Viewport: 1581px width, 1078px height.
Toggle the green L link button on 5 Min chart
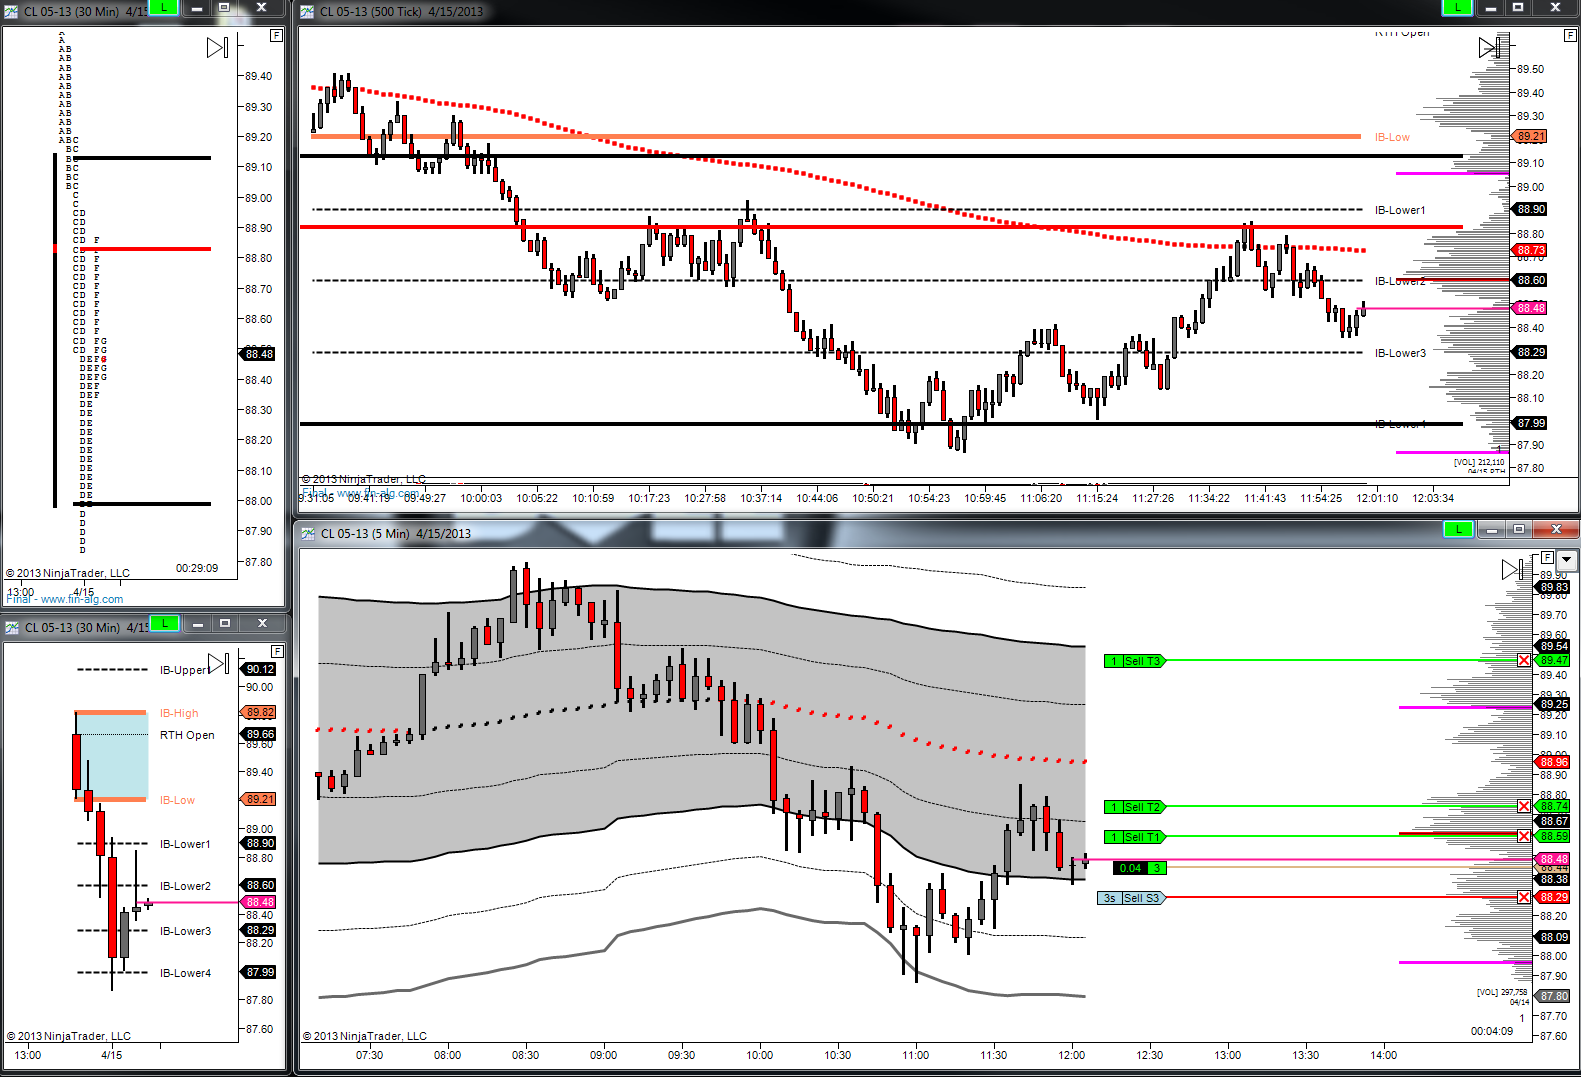[x=1459, y=529]
